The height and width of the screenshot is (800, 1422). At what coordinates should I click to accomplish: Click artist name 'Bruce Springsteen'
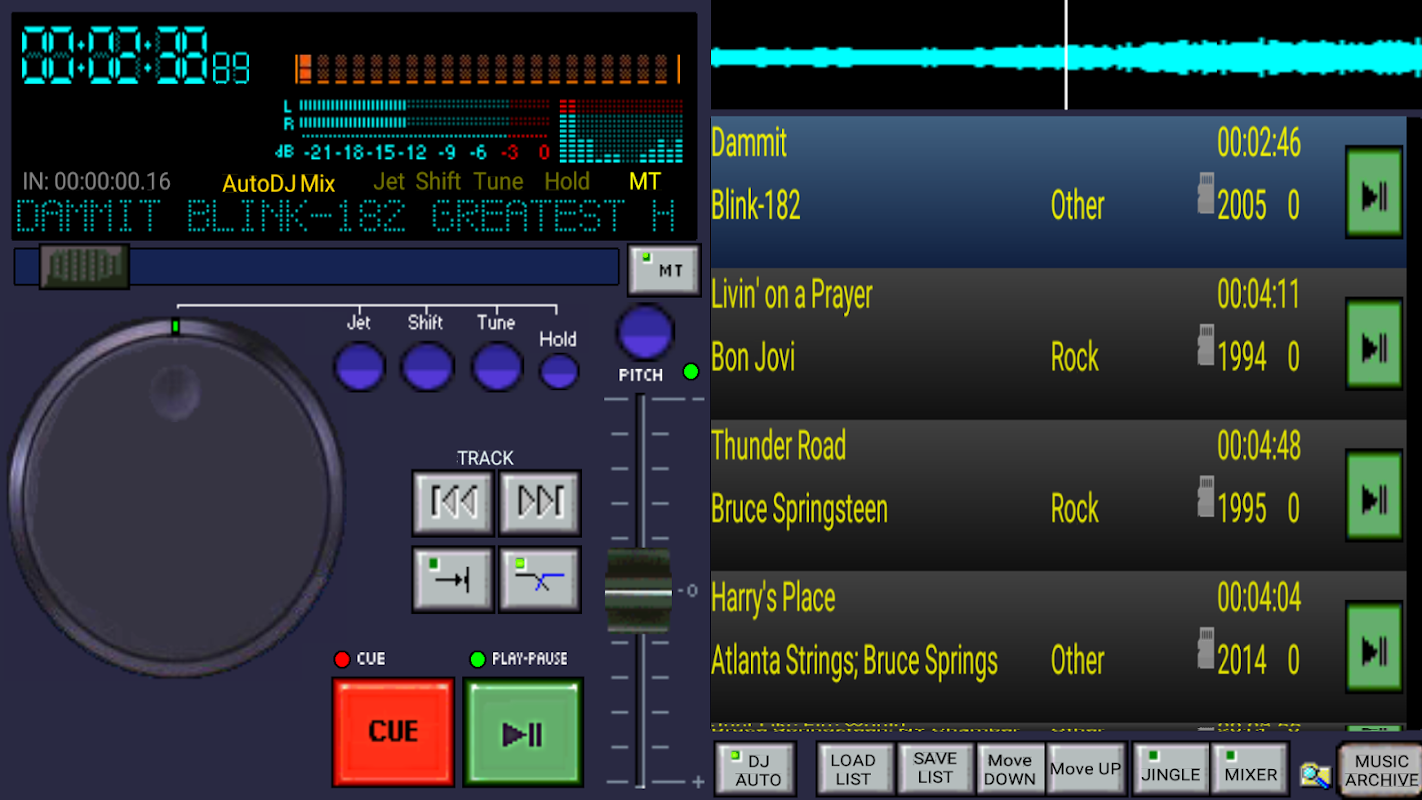[x=799, y=509]
